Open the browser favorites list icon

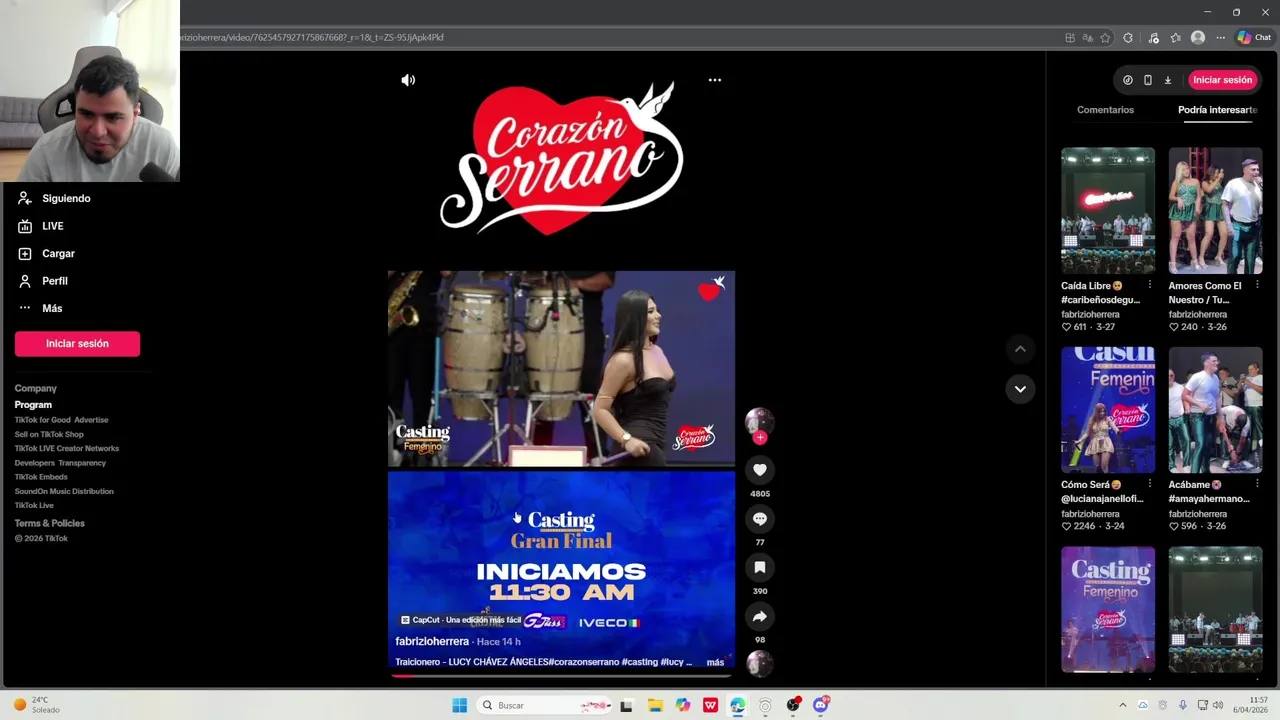coord(1176,38)
